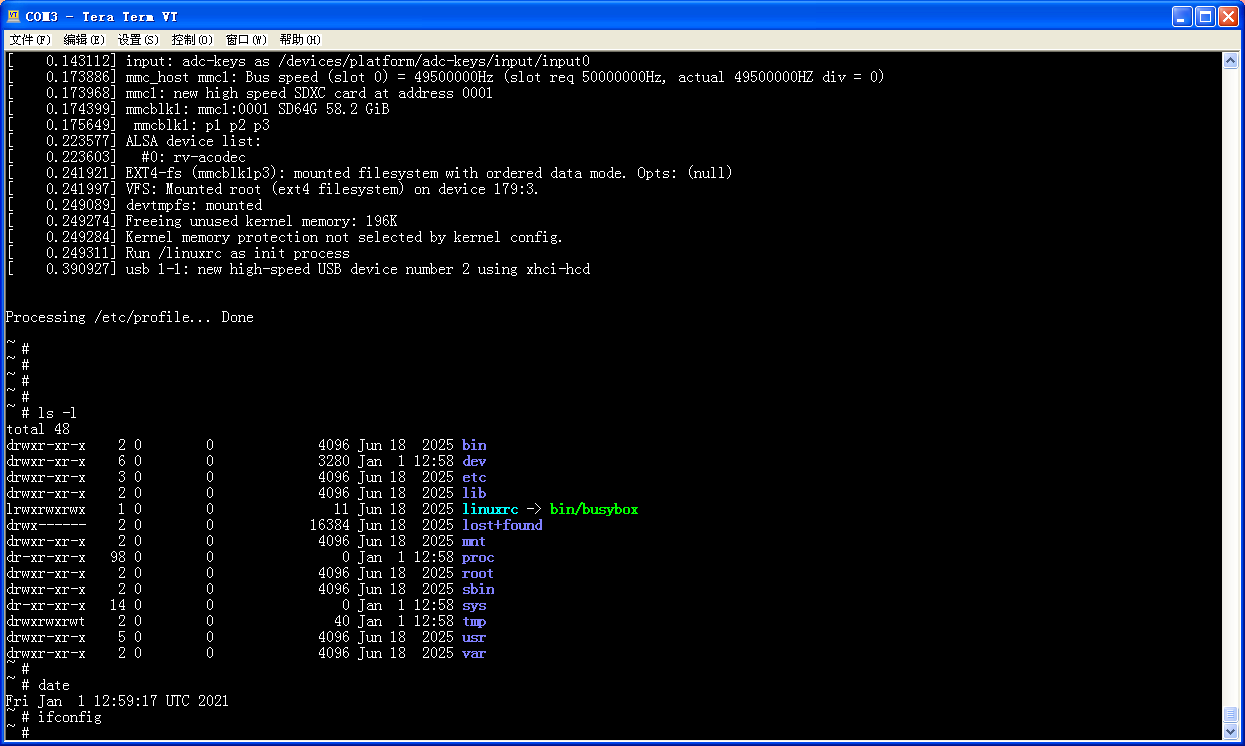Click the 'new high-speed USB device' log line
This screenshot has width=1245, height=746.
click(x=298, y=269)
